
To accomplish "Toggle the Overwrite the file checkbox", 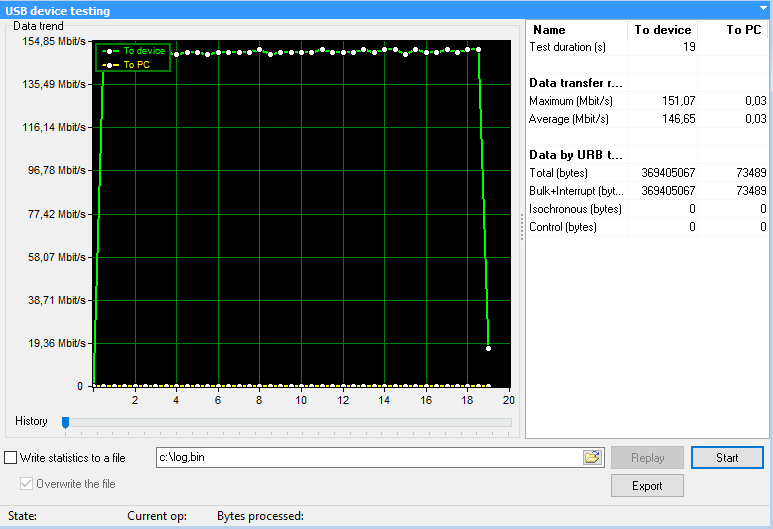I will tap(27, 484).
